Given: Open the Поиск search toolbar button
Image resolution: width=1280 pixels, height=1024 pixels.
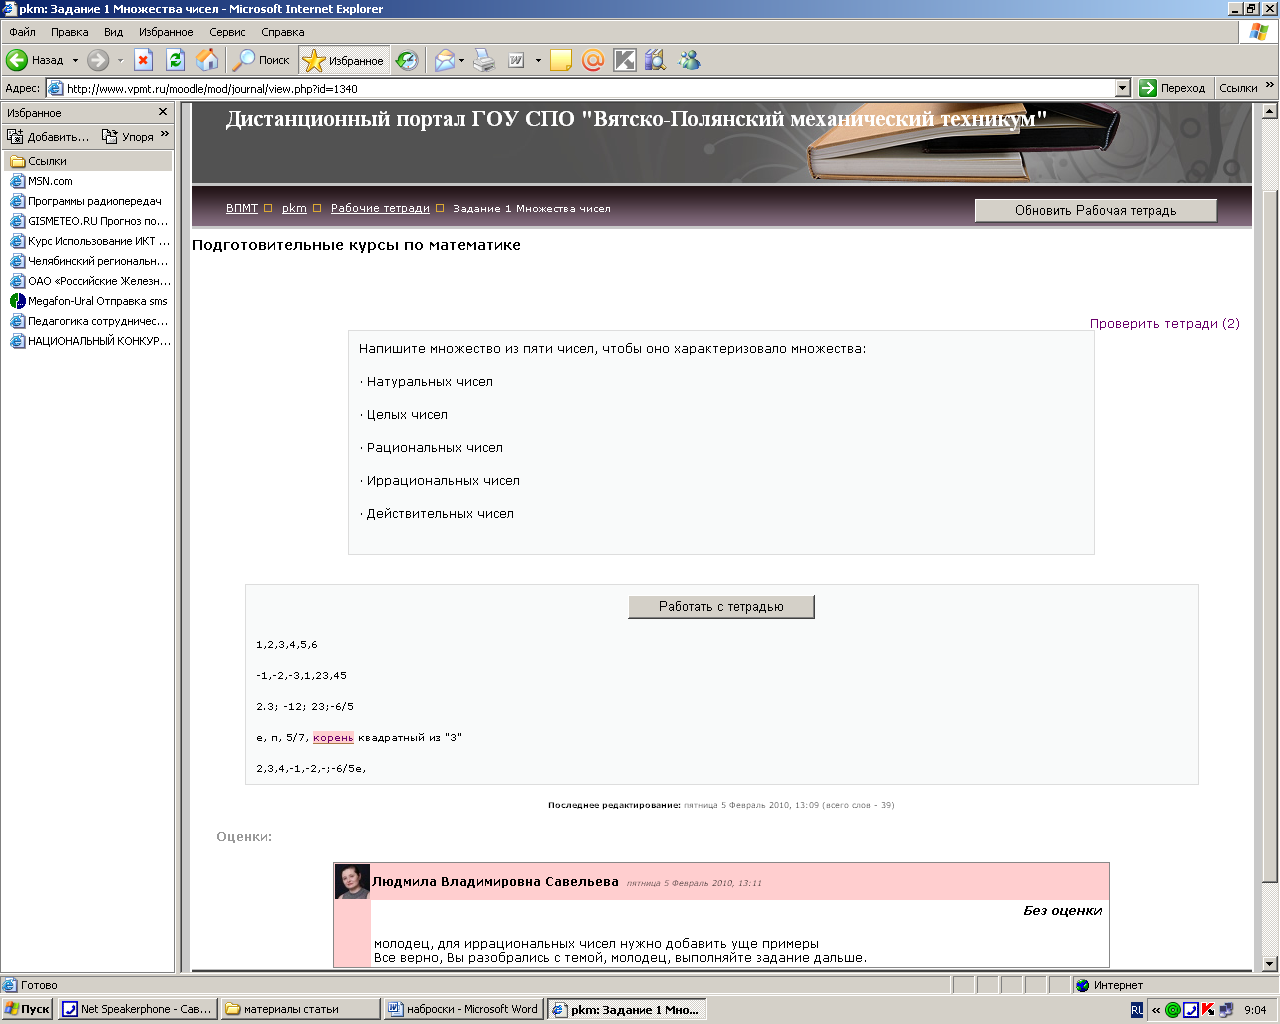Looking at the screenshot, I should (261, 60).
